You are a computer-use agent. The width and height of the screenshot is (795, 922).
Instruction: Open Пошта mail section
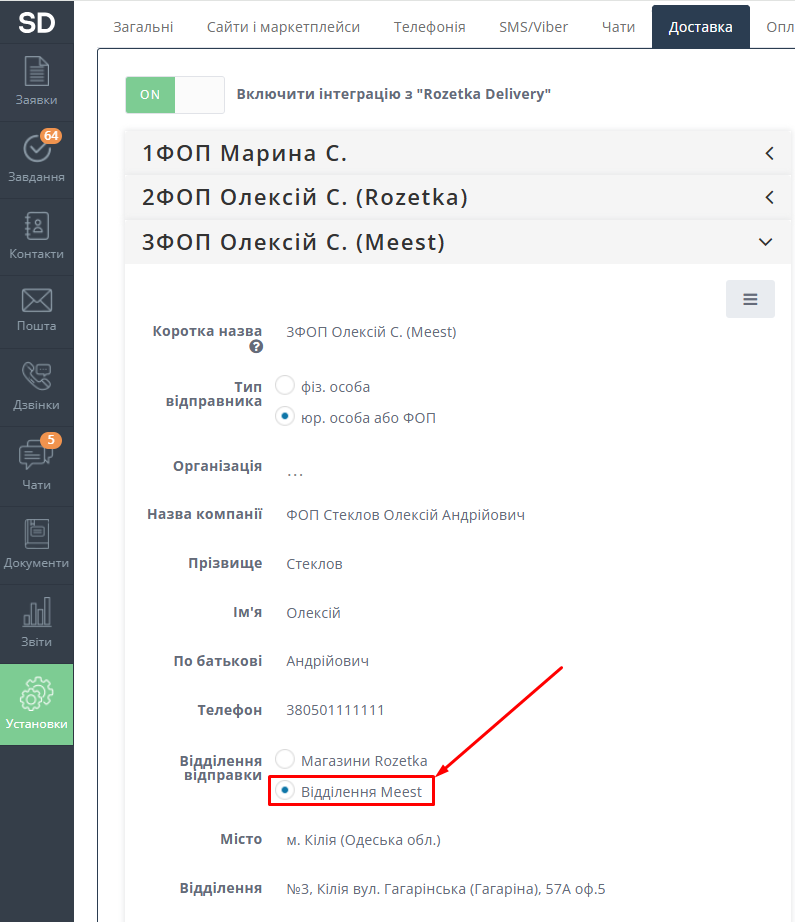coord(36,310)
